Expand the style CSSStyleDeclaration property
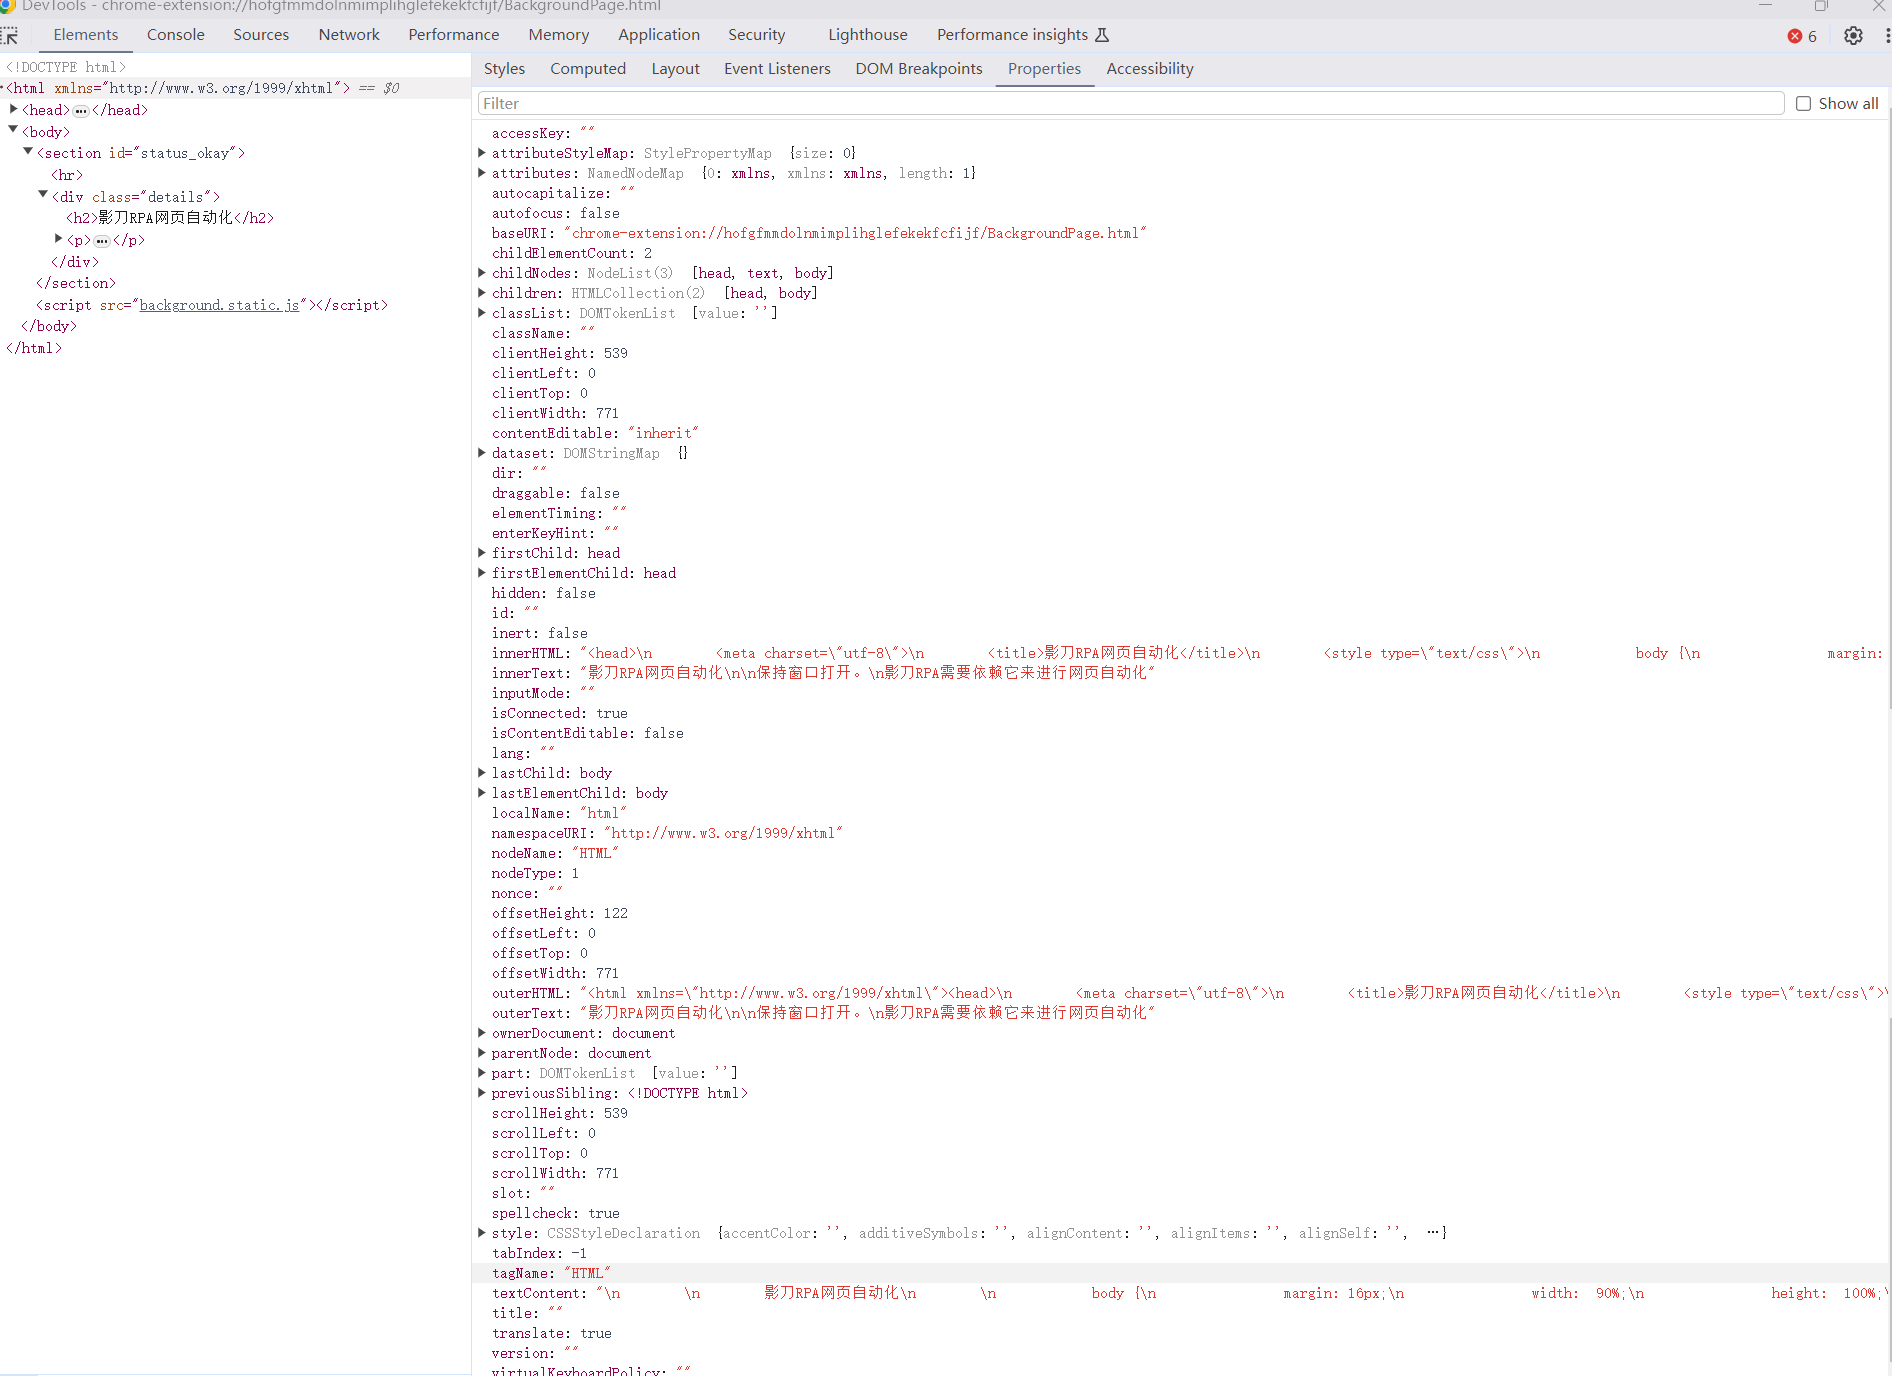1892x1376 pixels. coord(482,1233)
